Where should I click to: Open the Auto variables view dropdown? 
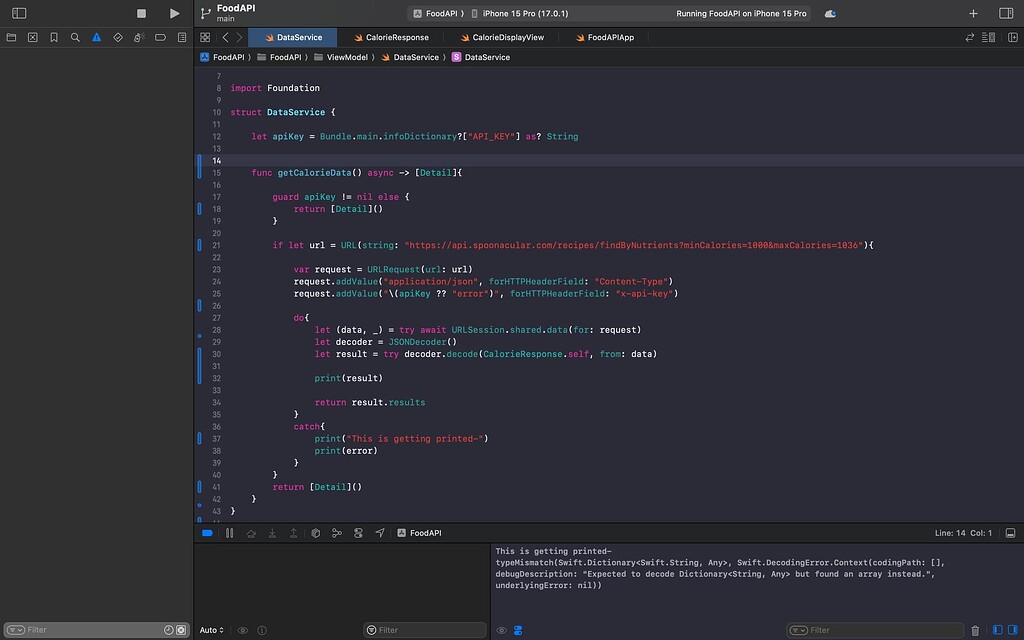click(212, 630)
